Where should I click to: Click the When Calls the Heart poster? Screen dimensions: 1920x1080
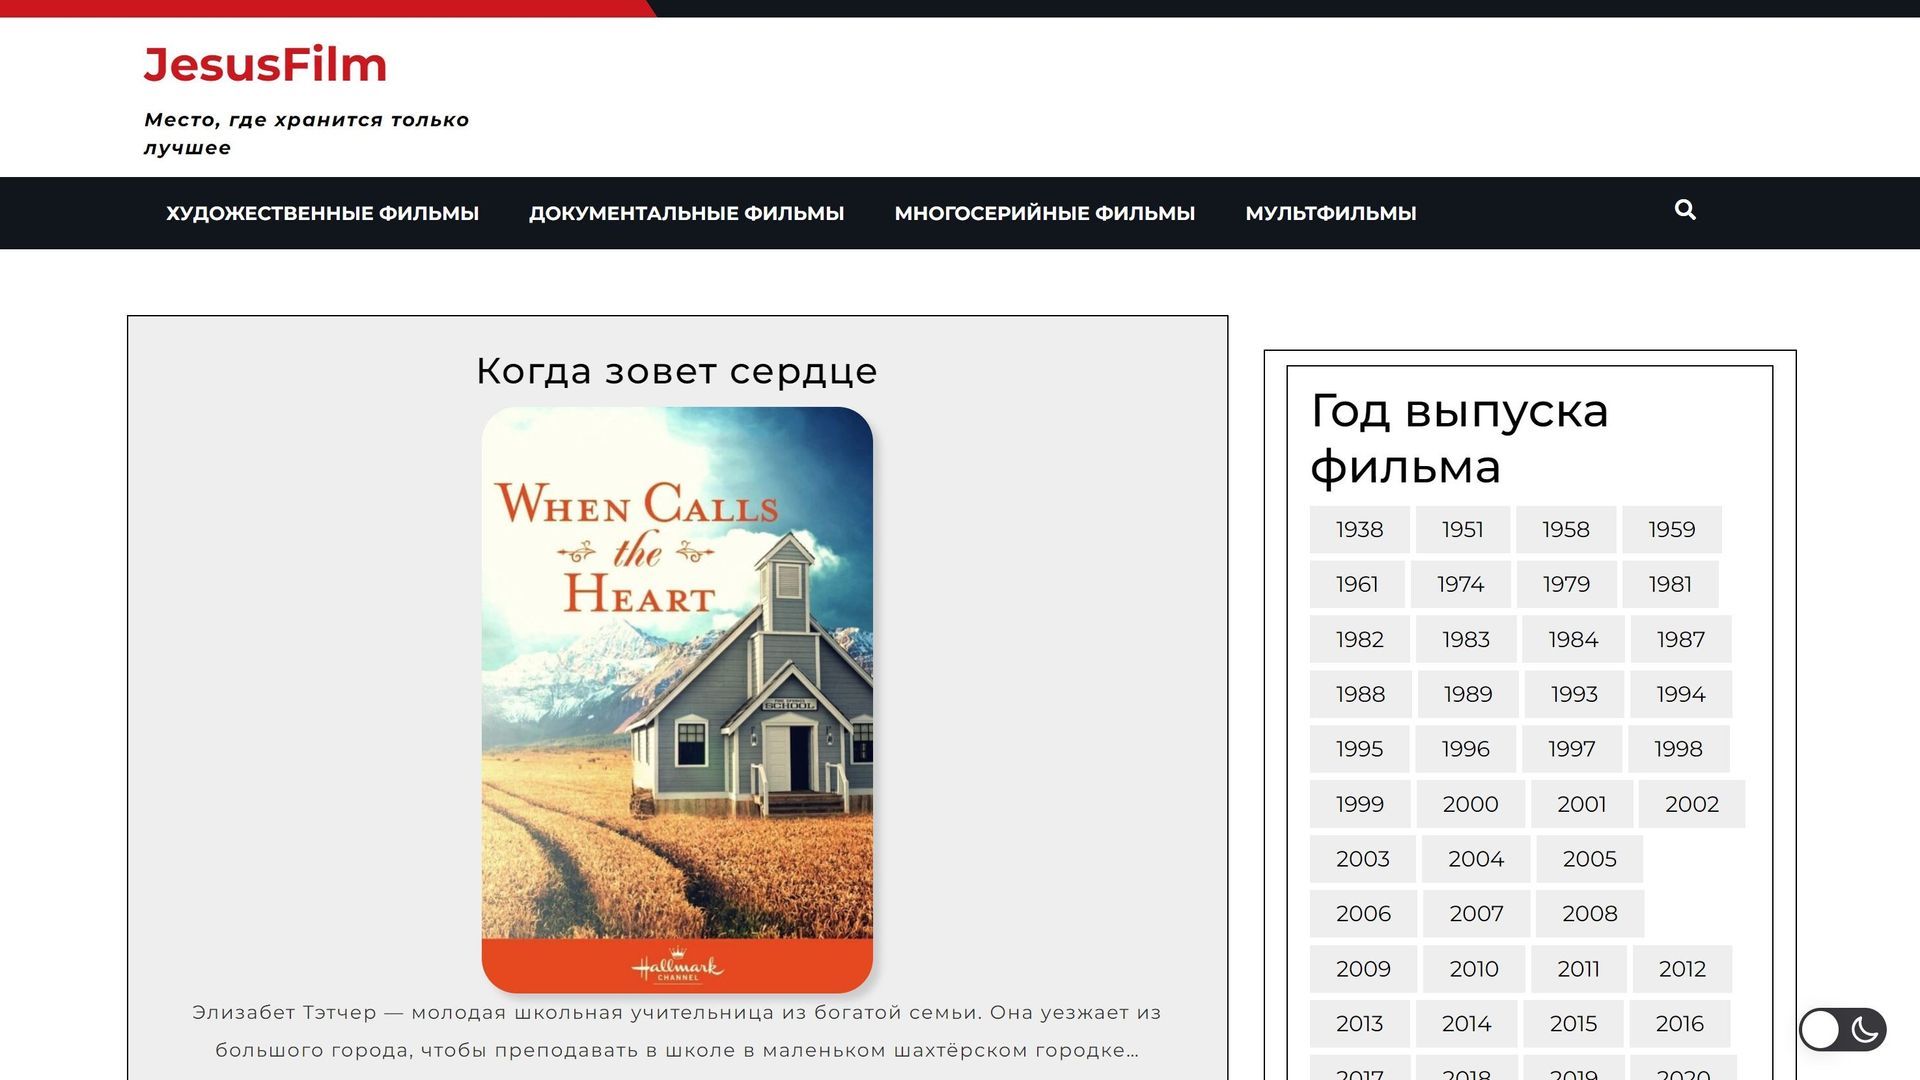pos(677,700)
